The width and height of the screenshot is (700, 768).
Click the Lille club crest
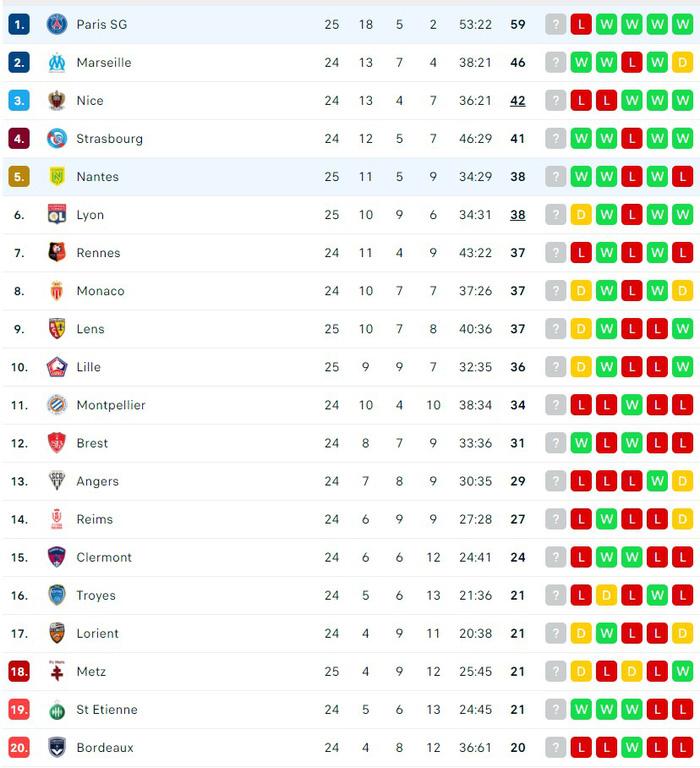[57, 367]
